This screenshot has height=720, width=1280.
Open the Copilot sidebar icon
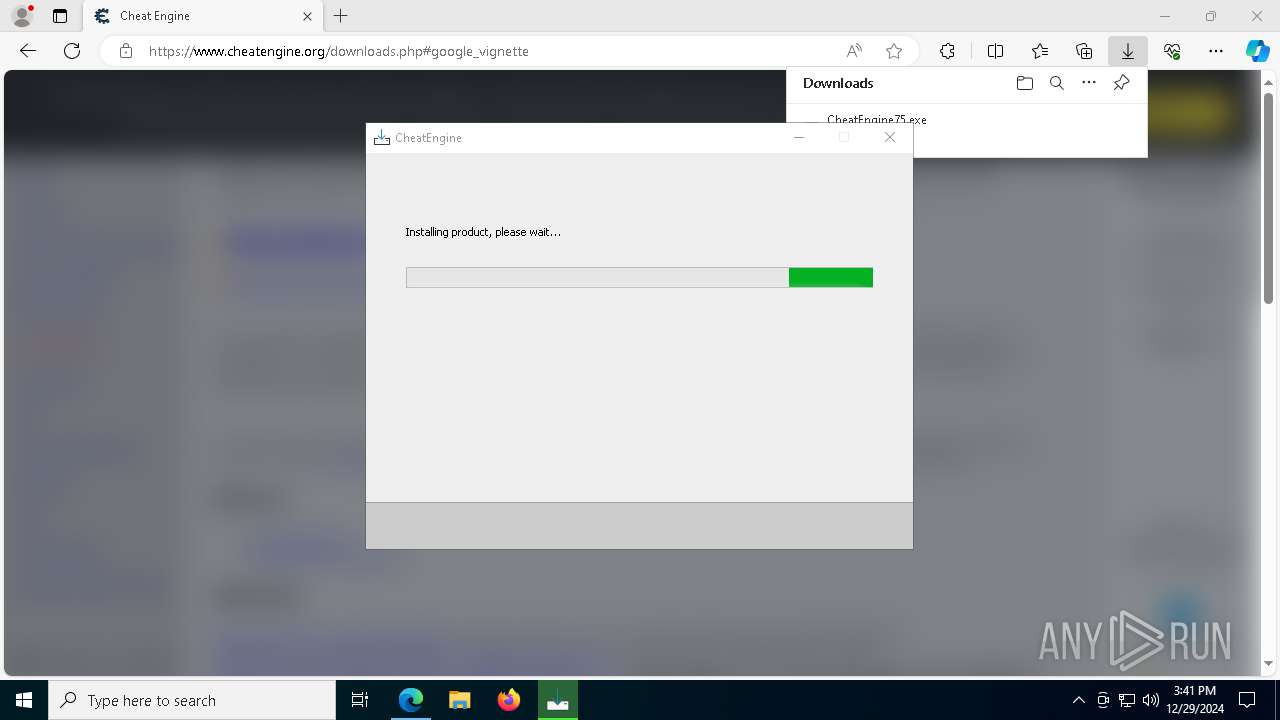coord(1257,51)
